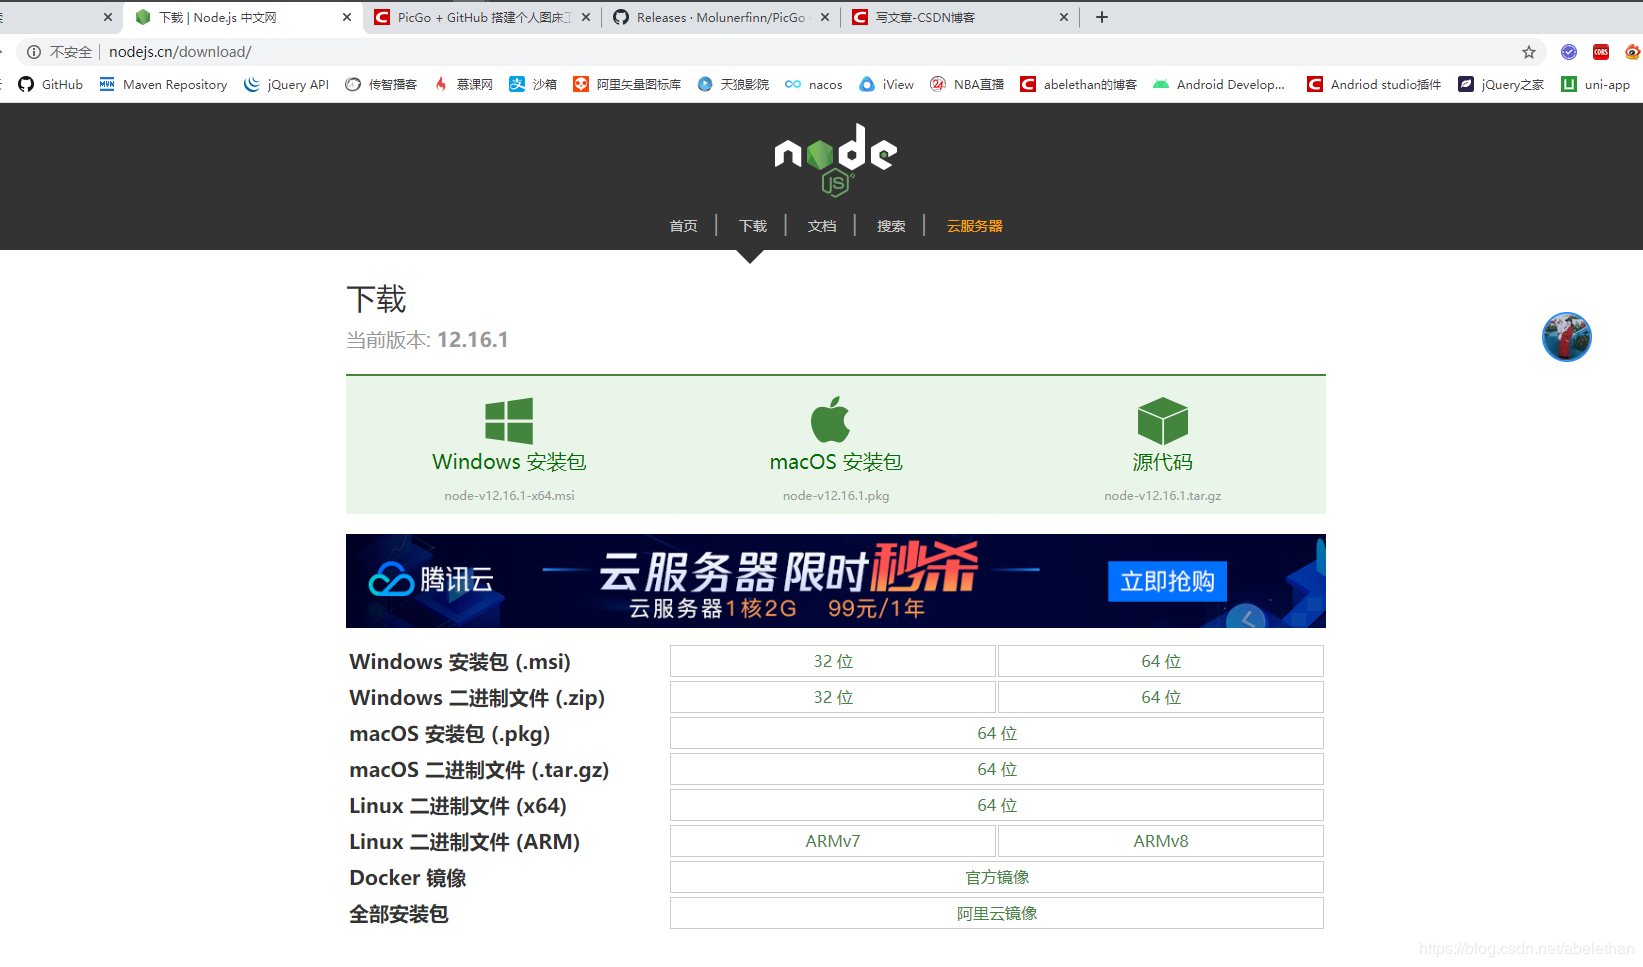Click the circular avatar image at right
1643x967 pixels.
click(x=1566, y=337)
